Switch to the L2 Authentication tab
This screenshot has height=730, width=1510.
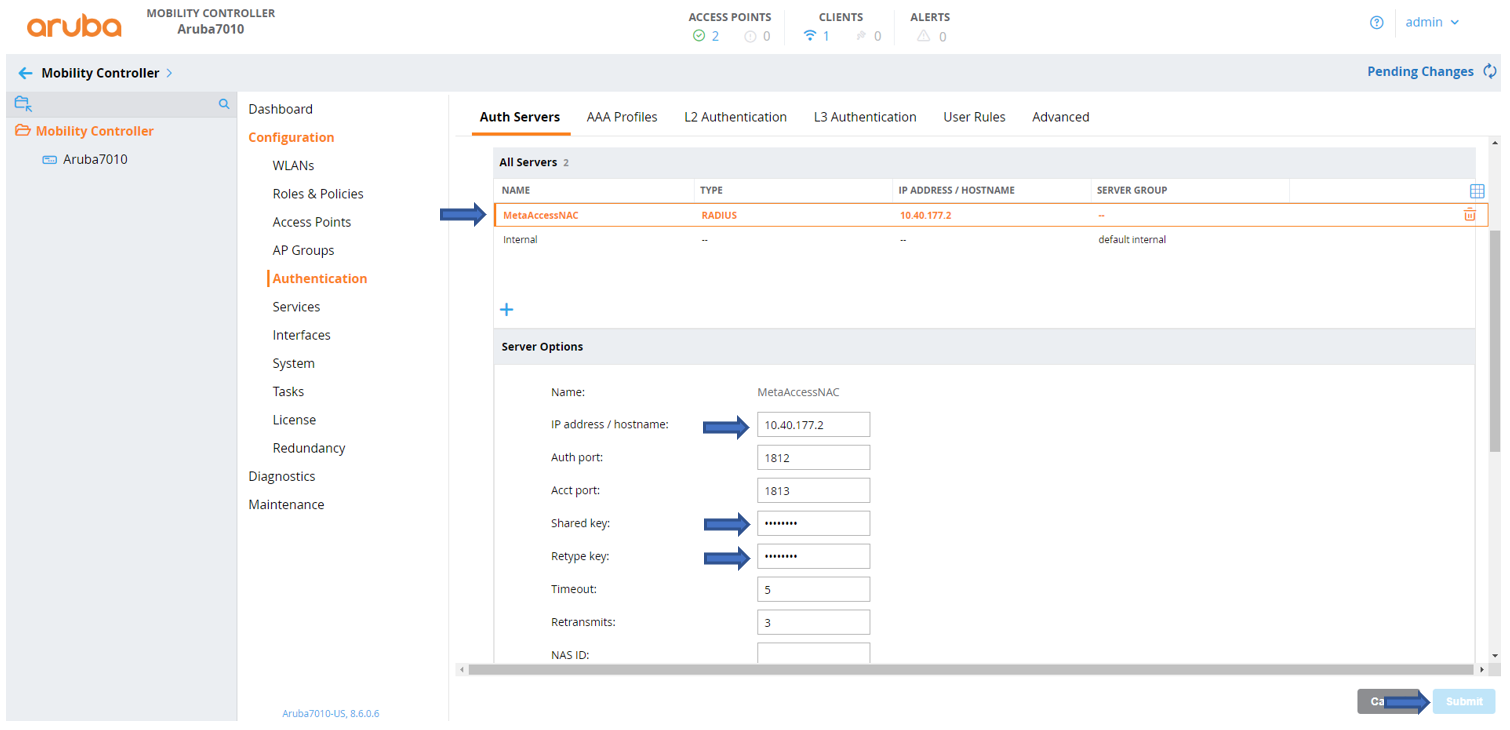point(735,117)
